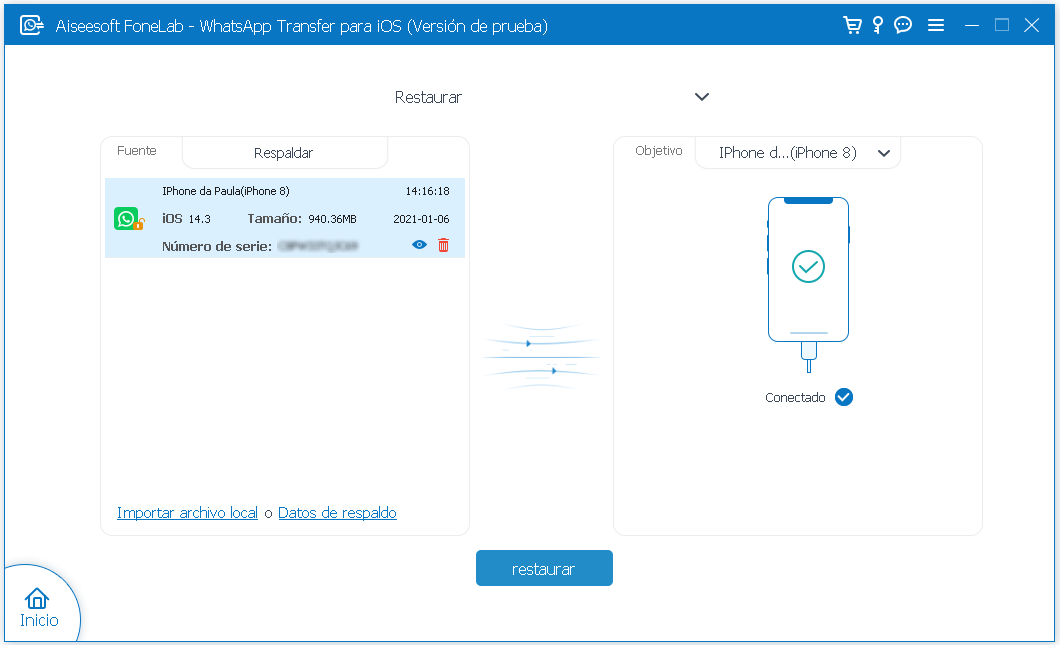Click the Objetivo label
The width and height of the screenshot is (1060, 645).
coord(659,151)
